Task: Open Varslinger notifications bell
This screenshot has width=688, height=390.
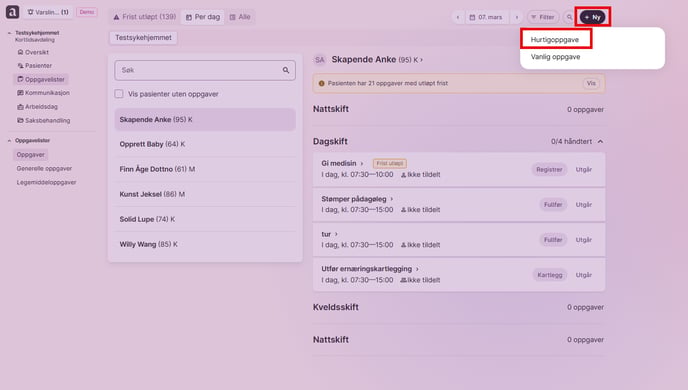Action: (48, 12)
